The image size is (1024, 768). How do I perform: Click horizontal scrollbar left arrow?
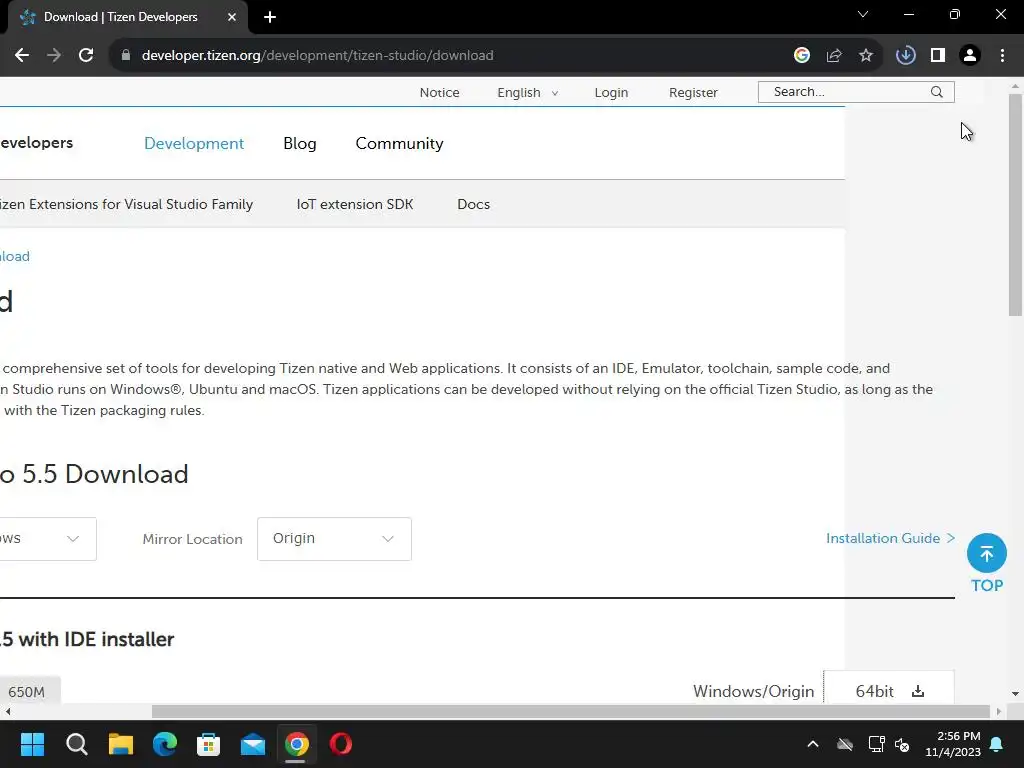8,711
